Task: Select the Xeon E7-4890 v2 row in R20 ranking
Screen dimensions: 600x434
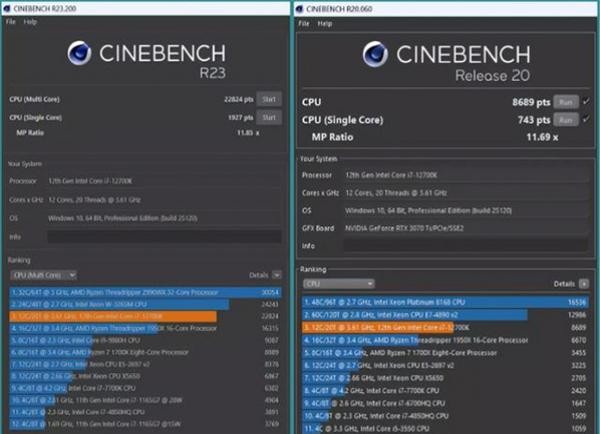Action: point(445,315)
